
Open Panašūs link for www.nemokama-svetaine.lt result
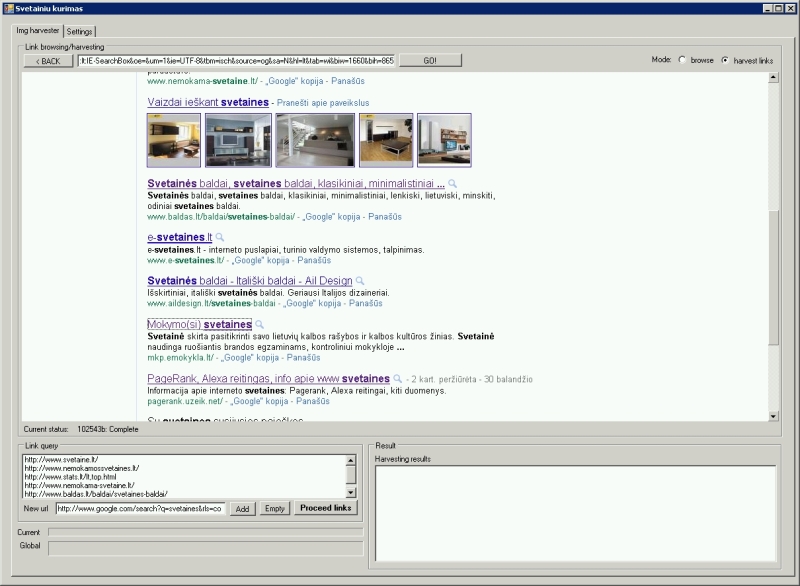(348, 81)
